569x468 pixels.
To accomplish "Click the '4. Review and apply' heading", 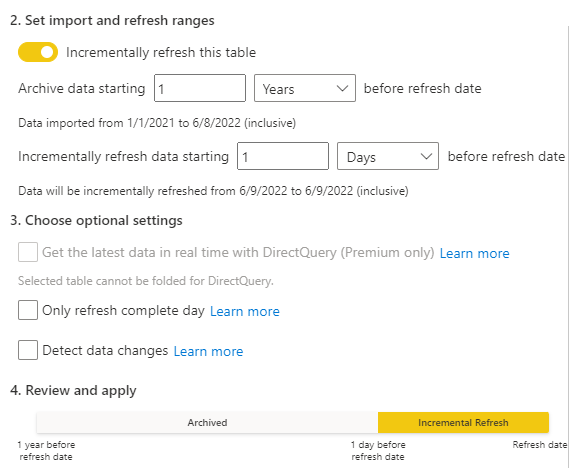I will click(x=73, y=390).
